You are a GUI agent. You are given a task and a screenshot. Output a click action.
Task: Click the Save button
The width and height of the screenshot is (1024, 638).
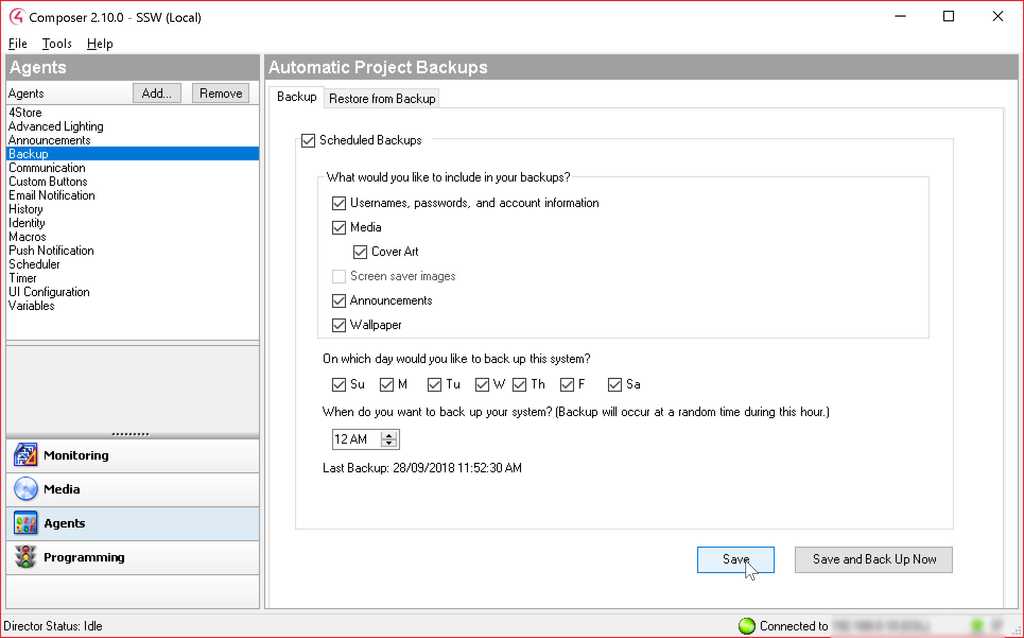736,559
